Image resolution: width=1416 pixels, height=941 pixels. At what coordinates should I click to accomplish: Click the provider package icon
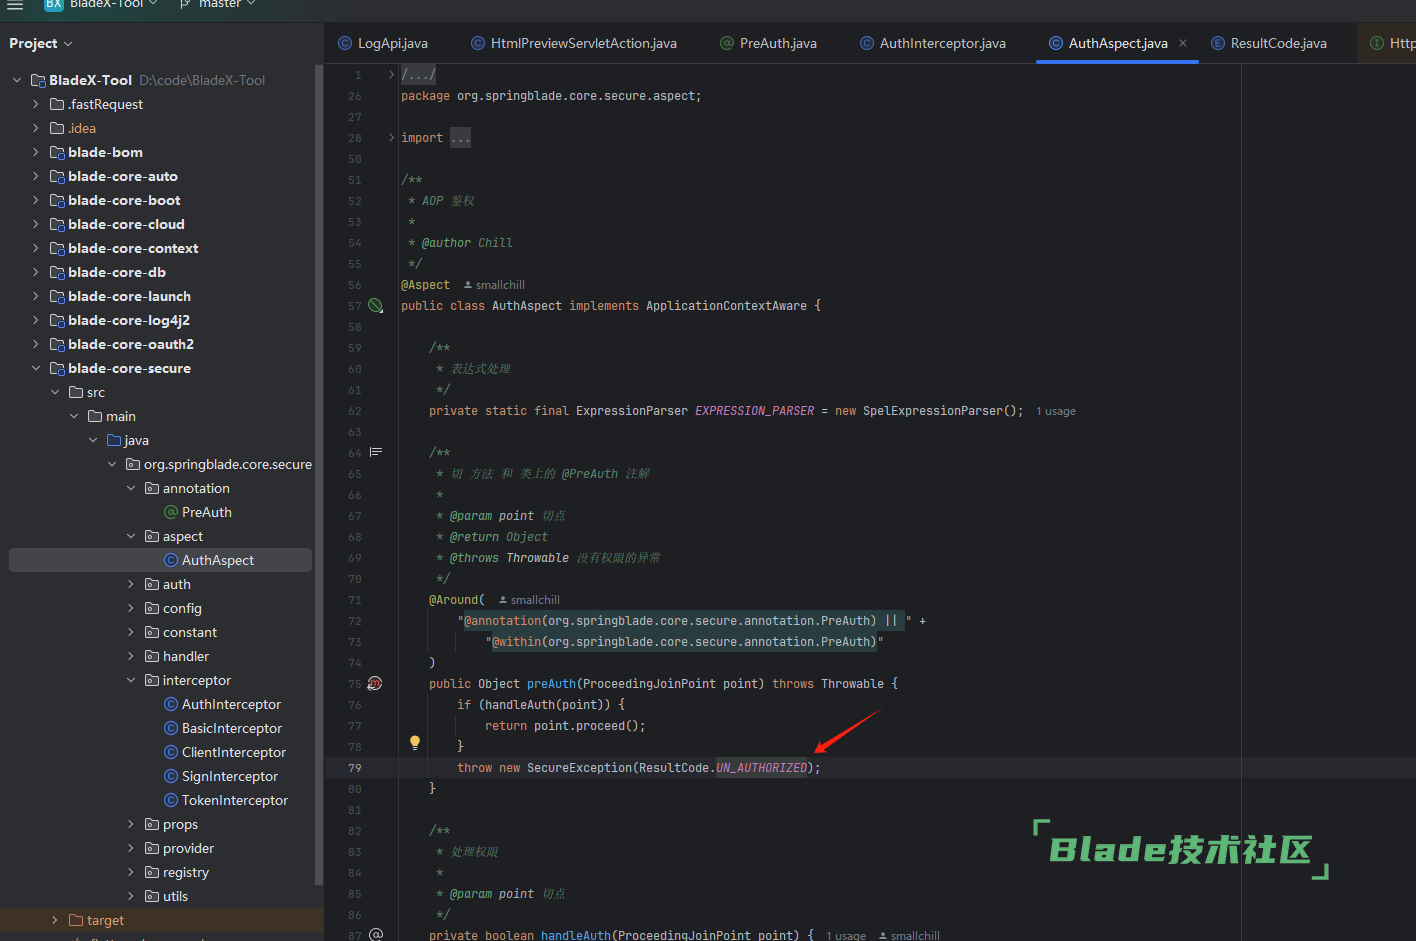click(x=152, y=848)
